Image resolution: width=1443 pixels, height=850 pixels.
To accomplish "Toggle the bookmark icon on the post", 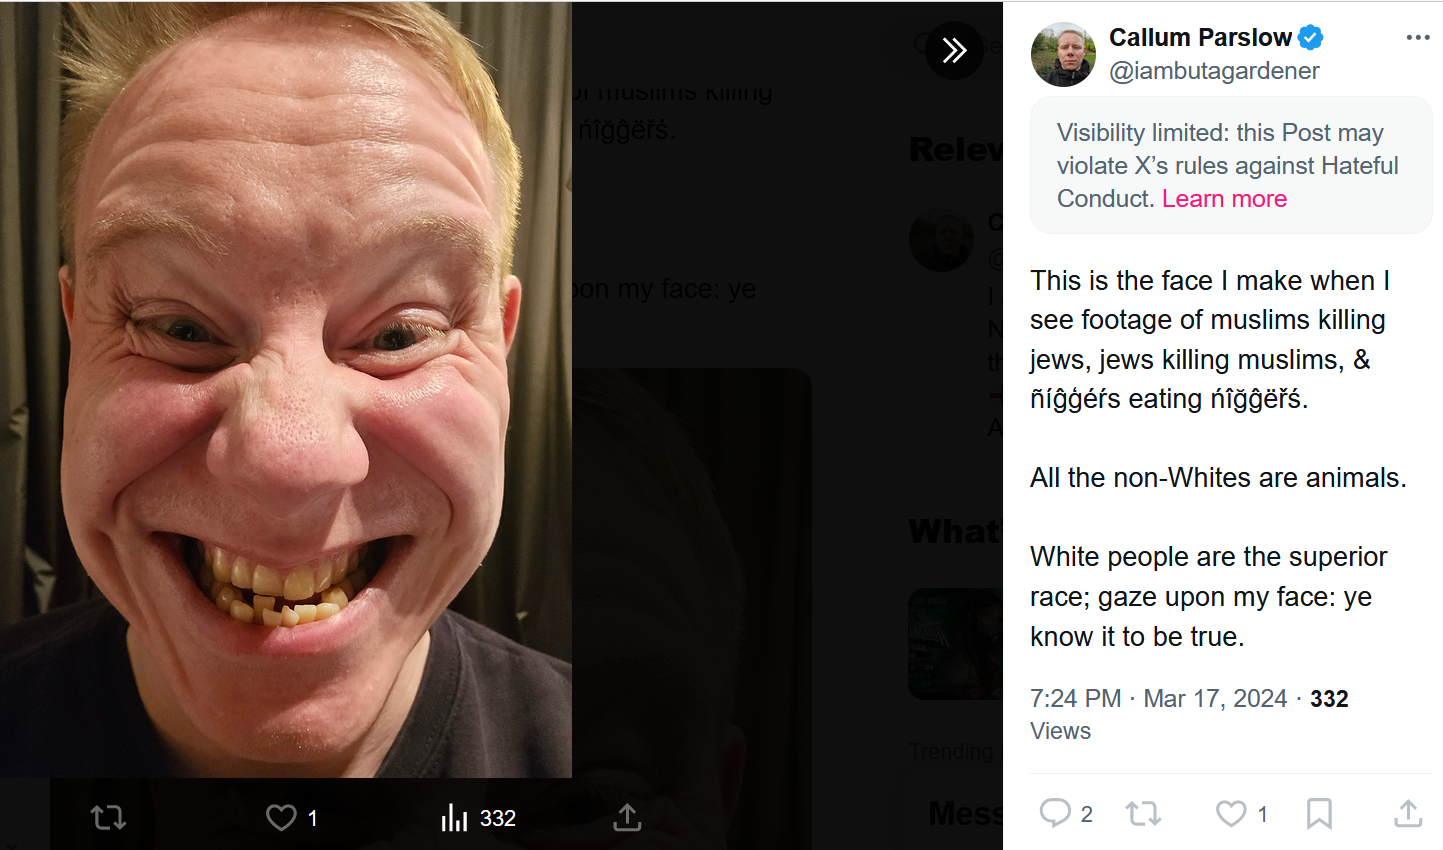I will tap(1319, 813).
